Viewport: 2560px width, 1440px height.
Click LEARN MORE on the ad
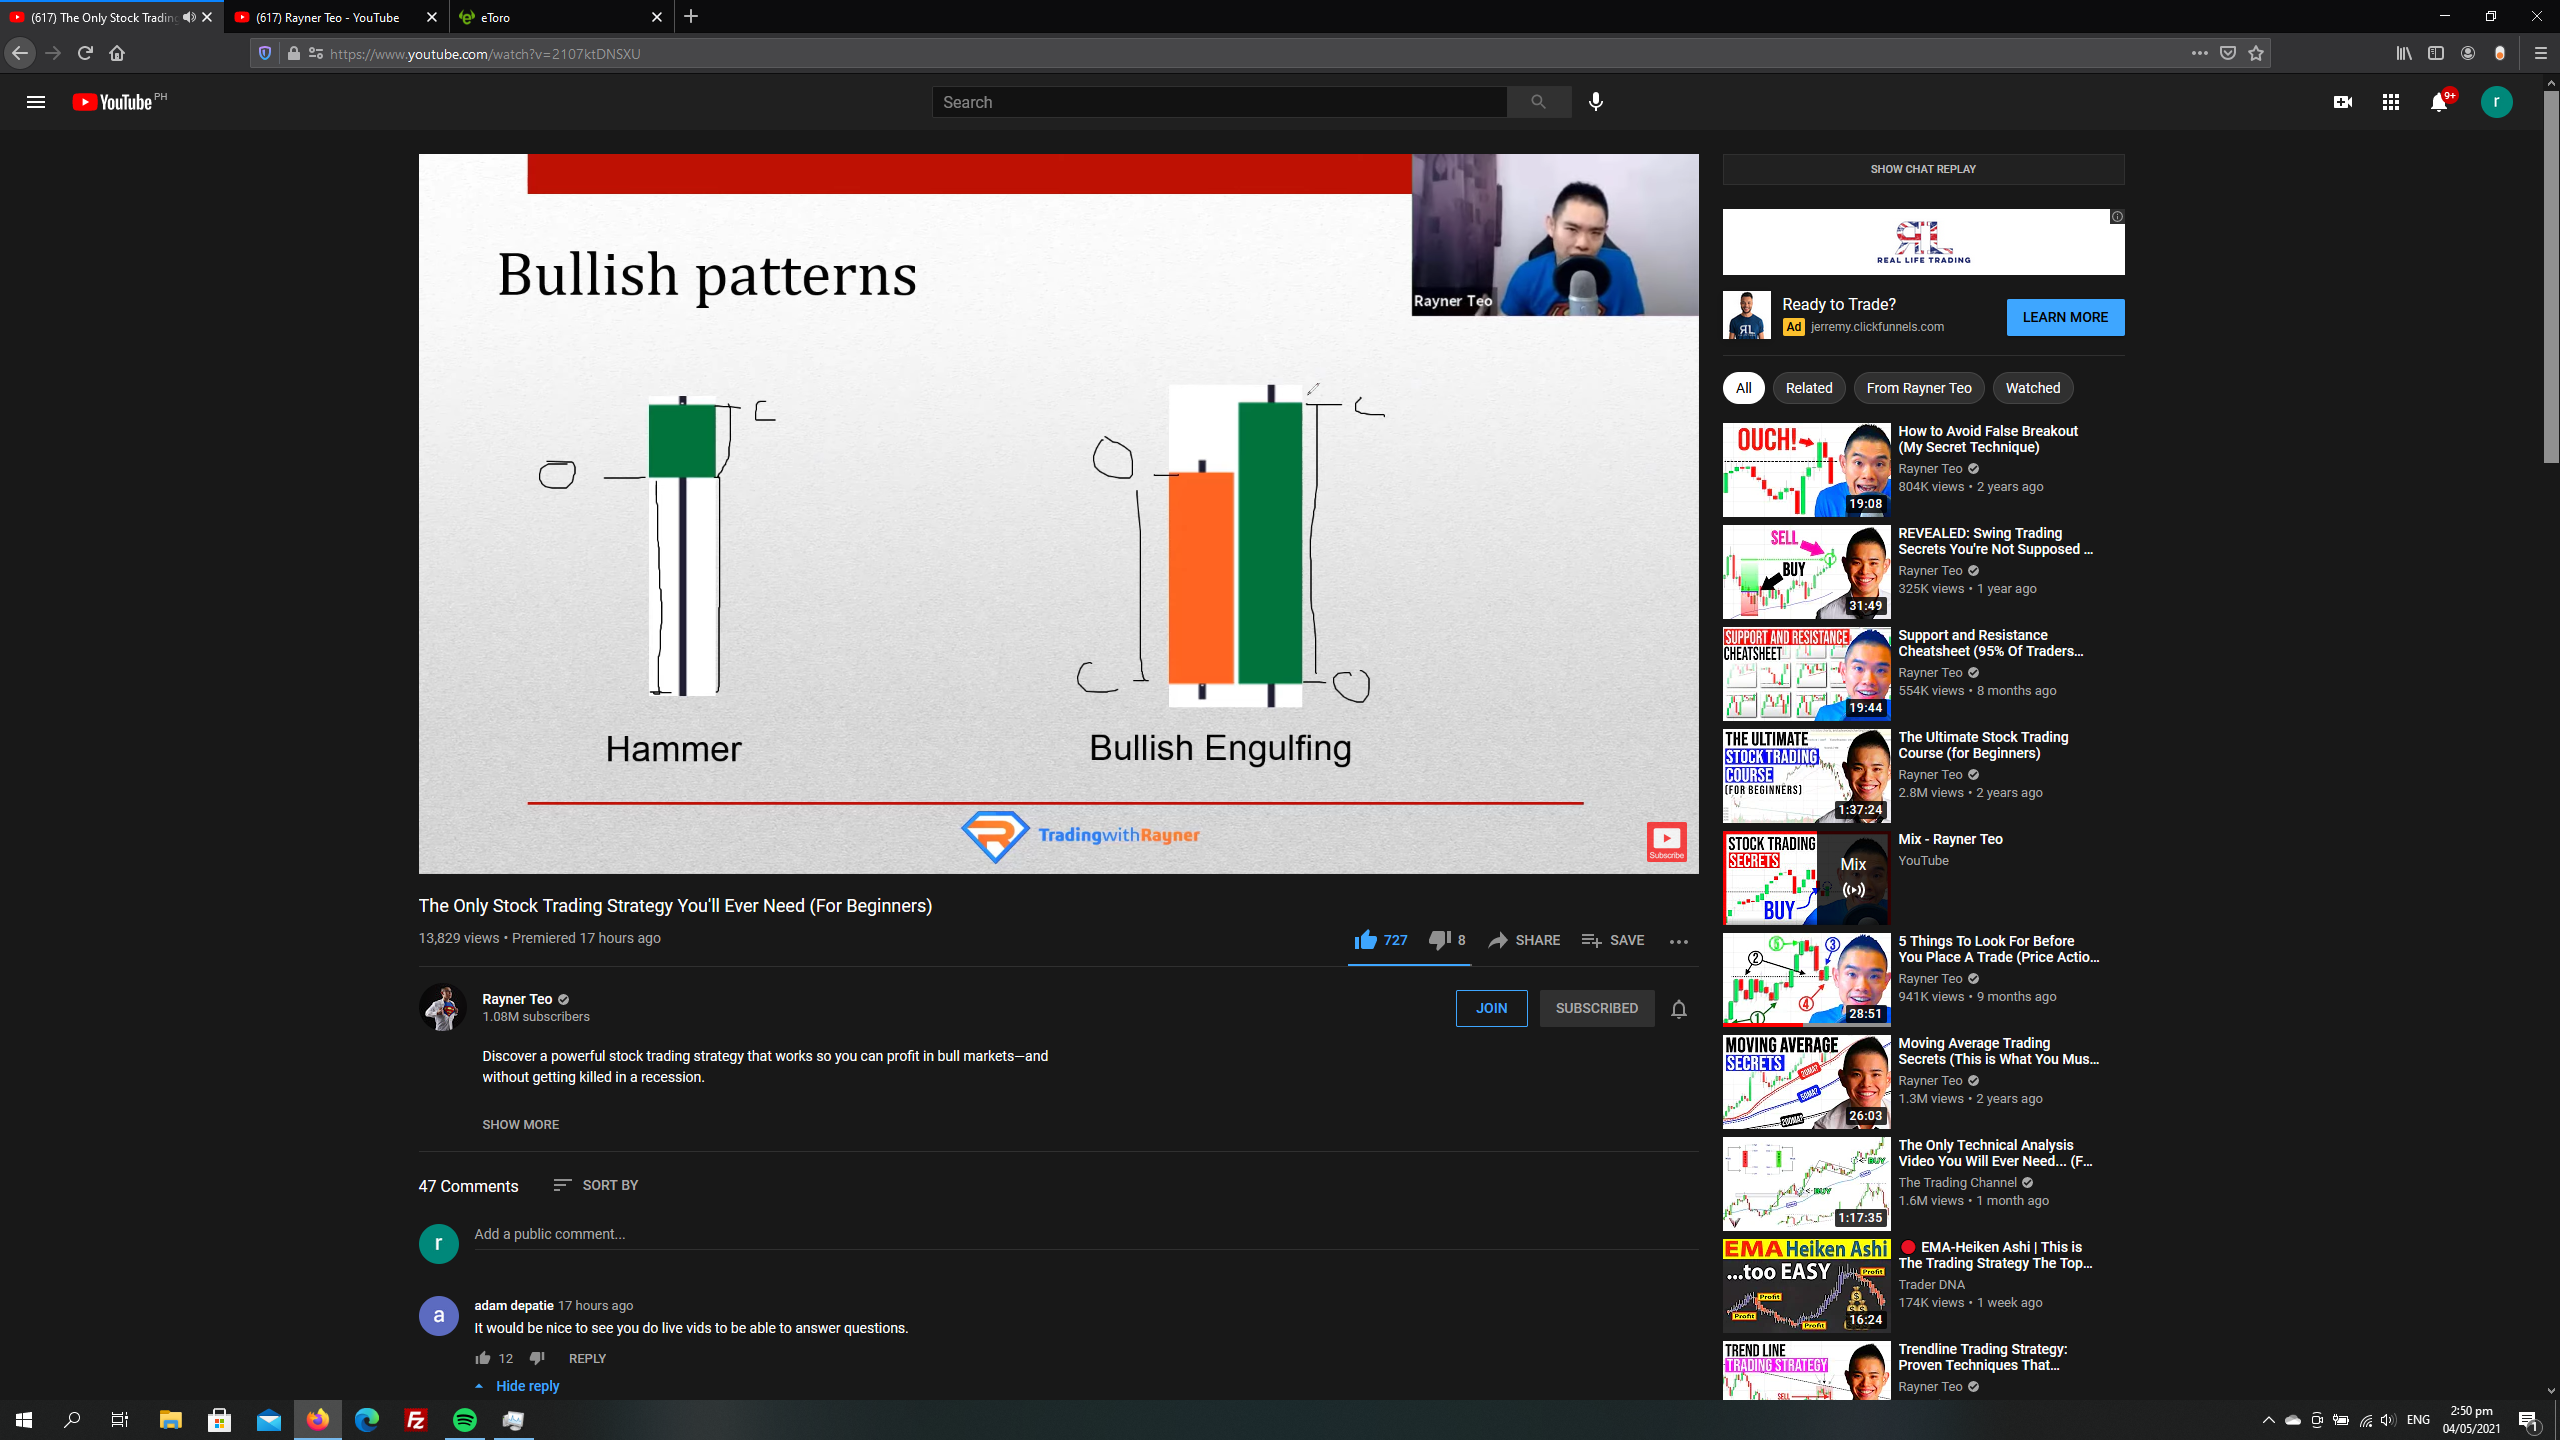pyautogui.click(x=2065, y=317)
